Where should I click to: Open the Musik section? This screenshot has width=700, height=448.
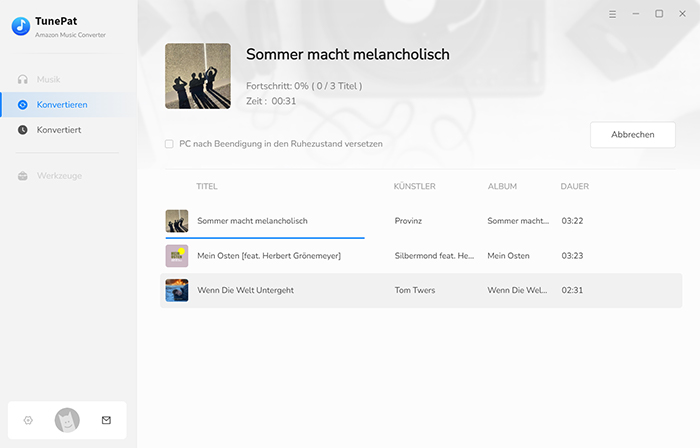[x=48, y=79]
